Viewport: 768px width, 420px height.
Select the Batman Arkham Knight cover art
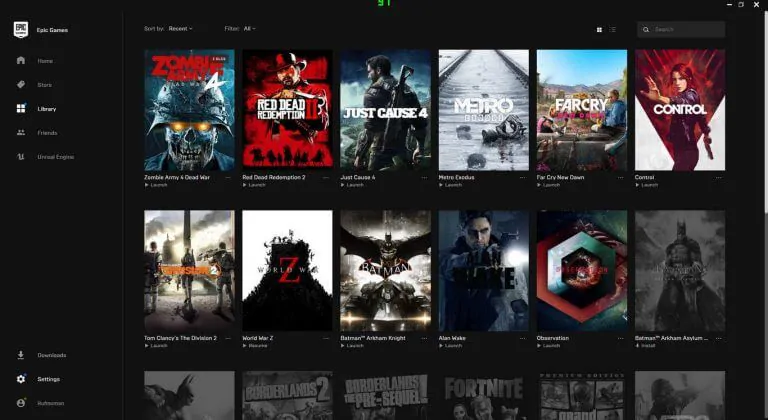385,271
